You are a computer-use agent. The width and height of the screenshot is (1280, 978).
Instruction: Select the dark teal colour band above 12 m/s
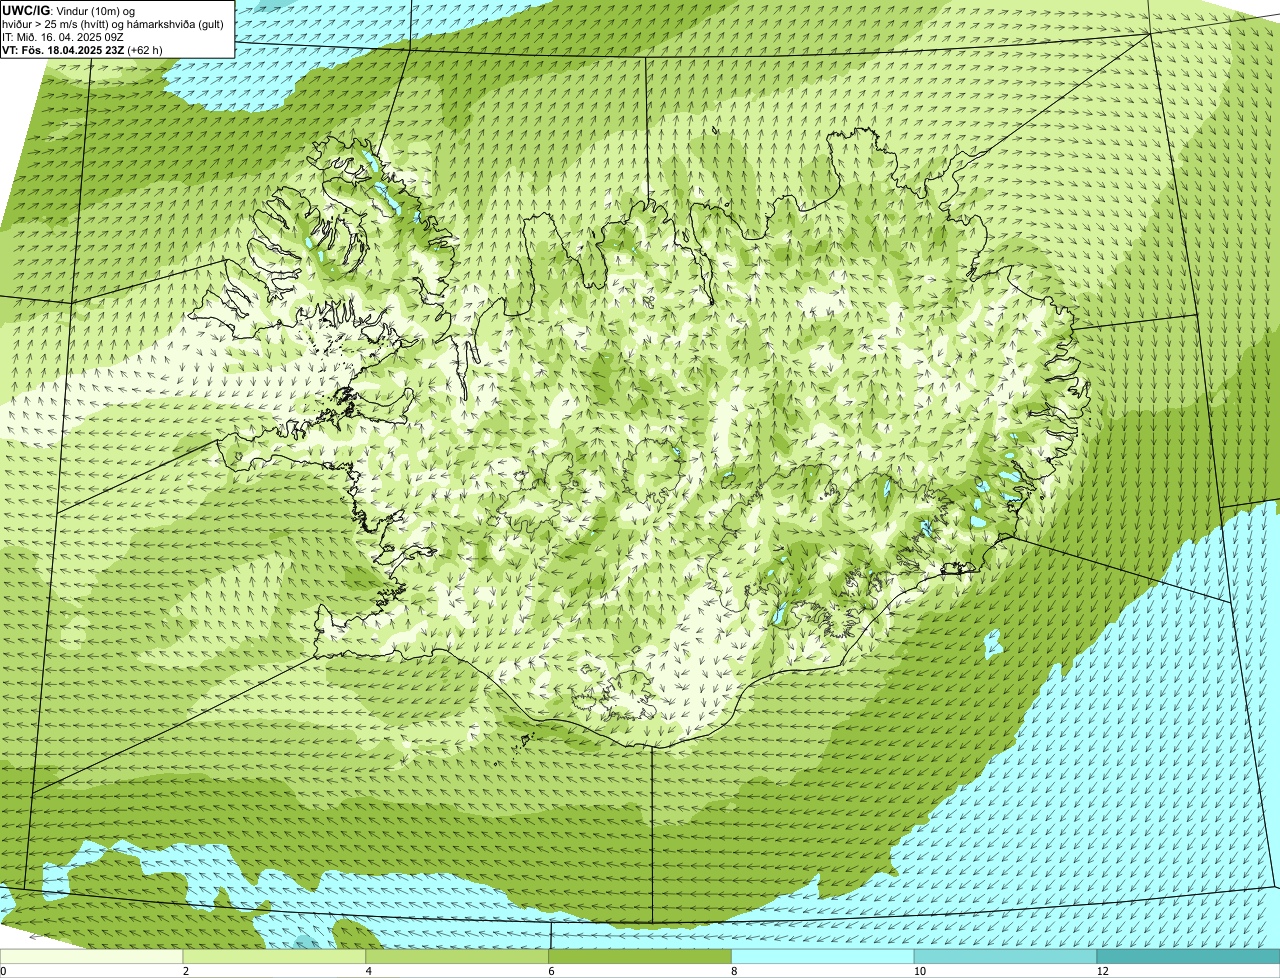(1189, 957)
